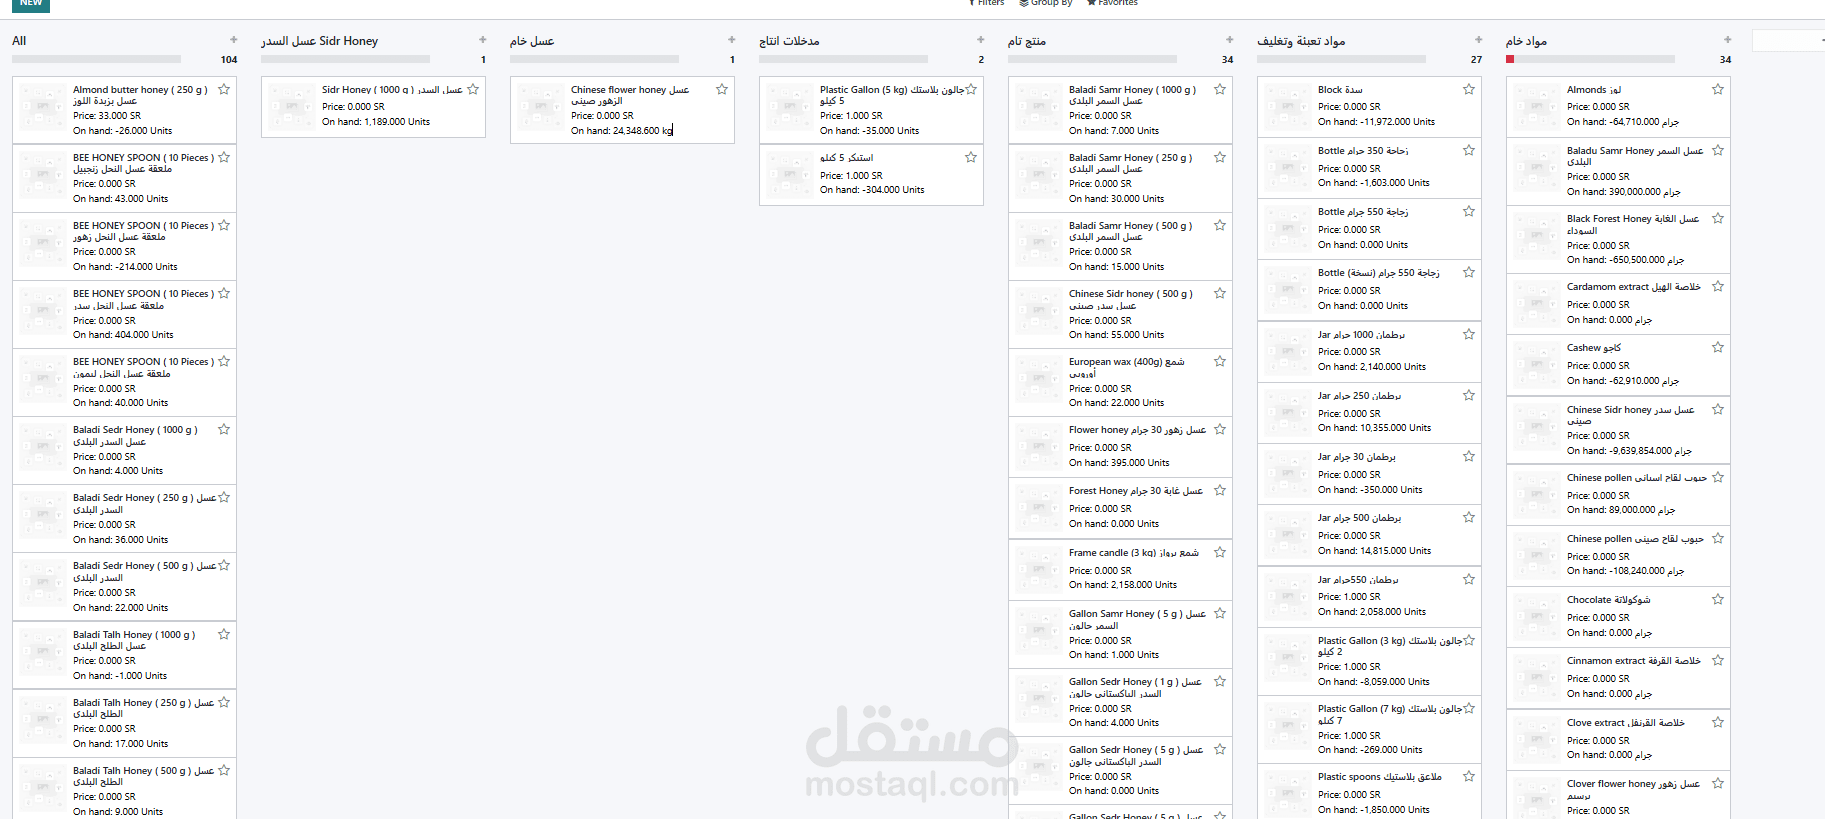Click the Almonds لوز product thumbnail
This screenshot has width=1825, height=819.
point(1537,106)
